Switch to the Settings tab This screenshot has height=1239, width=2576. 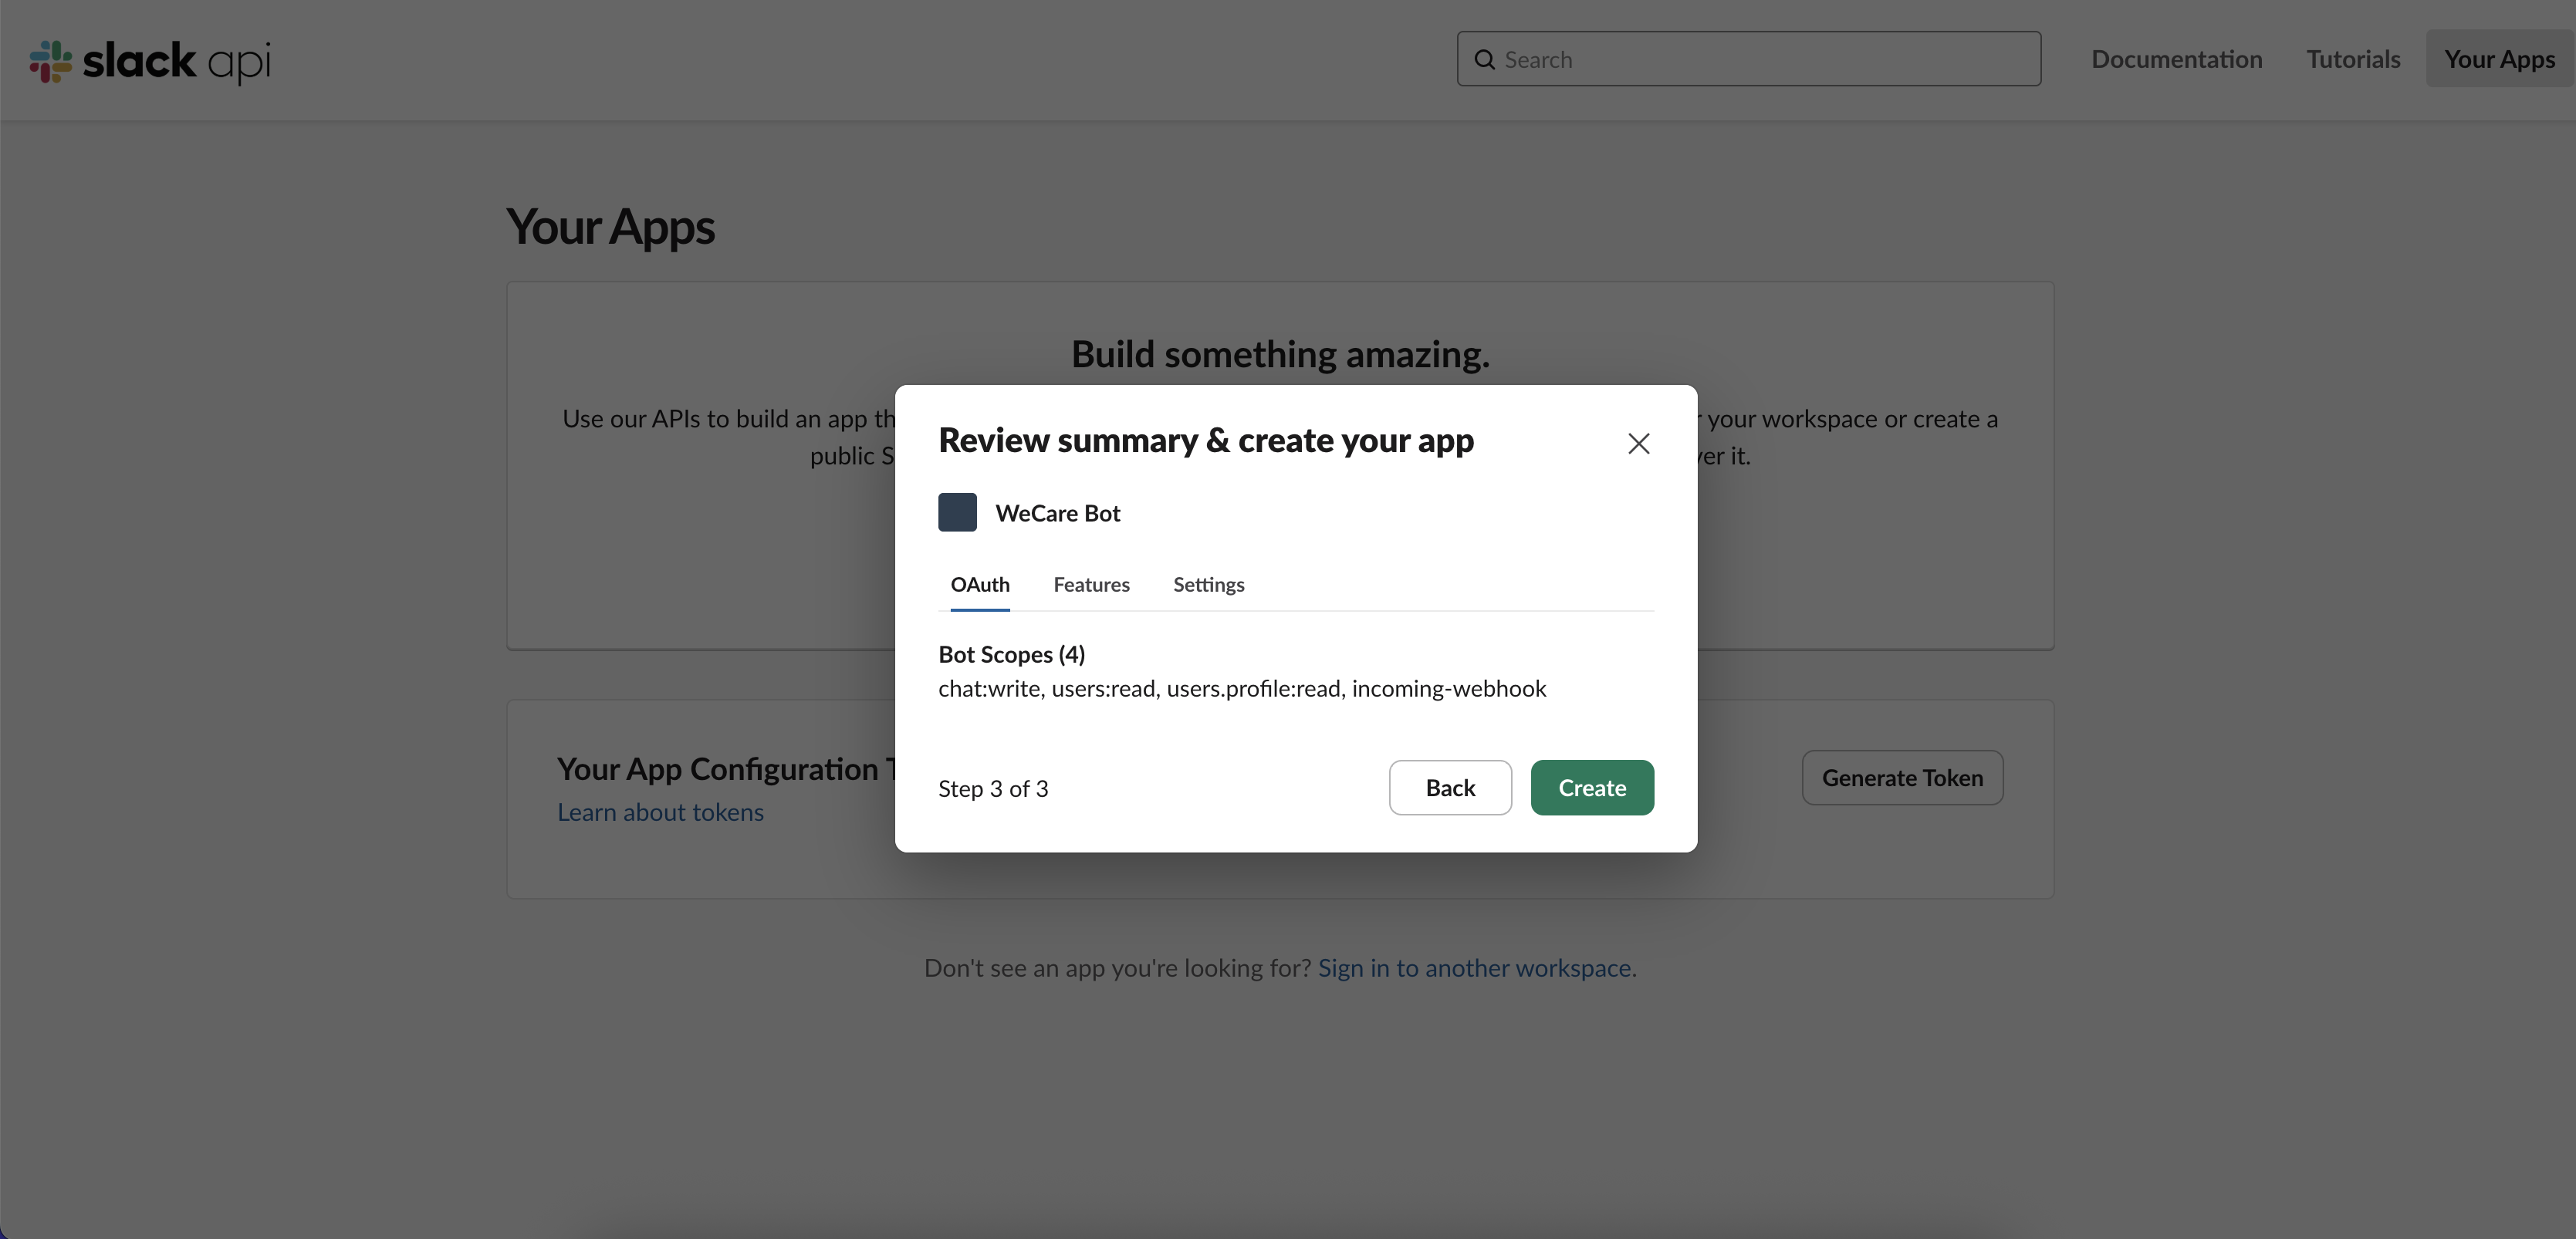tap(1208, 584)
